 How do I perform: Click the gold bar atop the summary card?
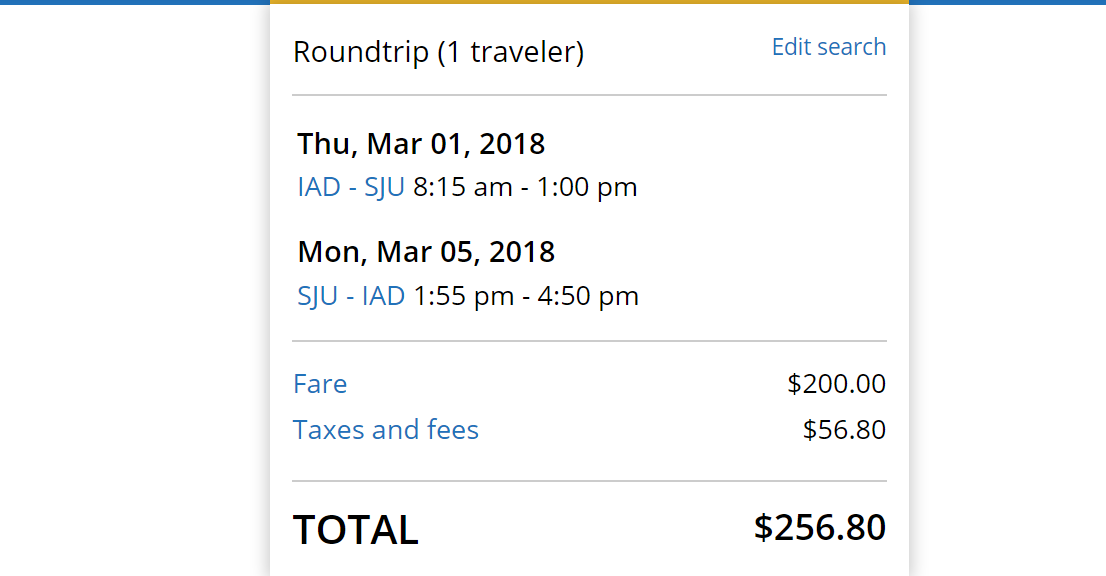click(589, 2)
